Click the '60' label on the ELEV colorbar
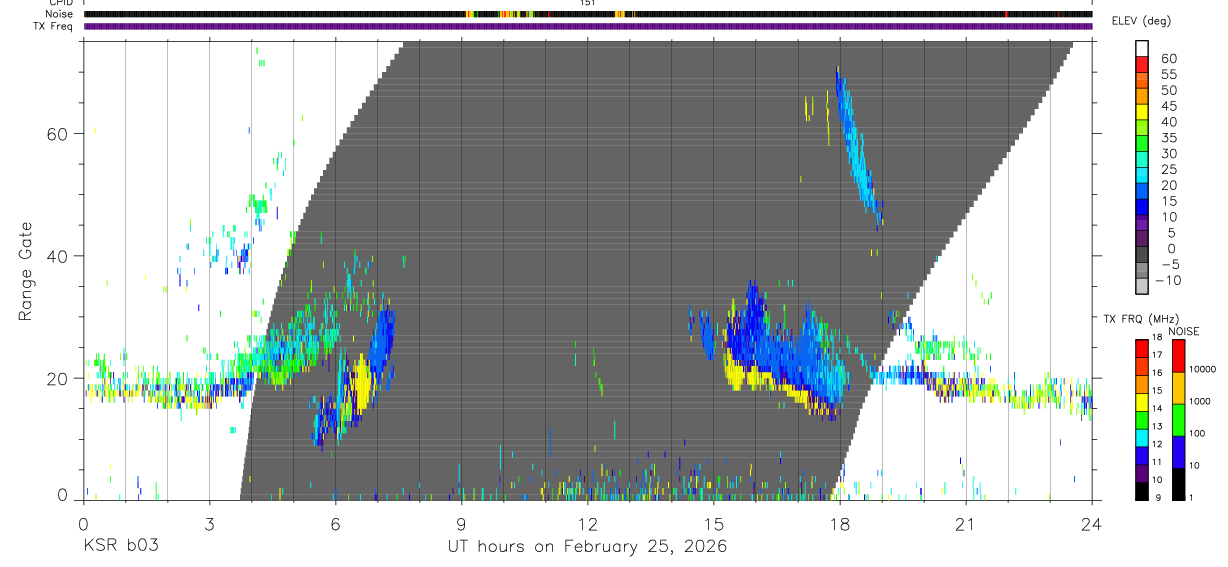Image resolution: width=1228 pixels, height=567 pixels. click(x=1169, y=59)
